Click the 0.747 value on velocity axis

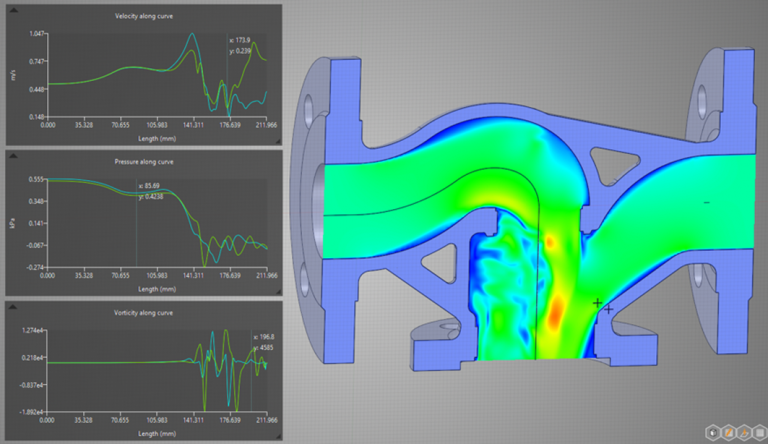point(37,61)
